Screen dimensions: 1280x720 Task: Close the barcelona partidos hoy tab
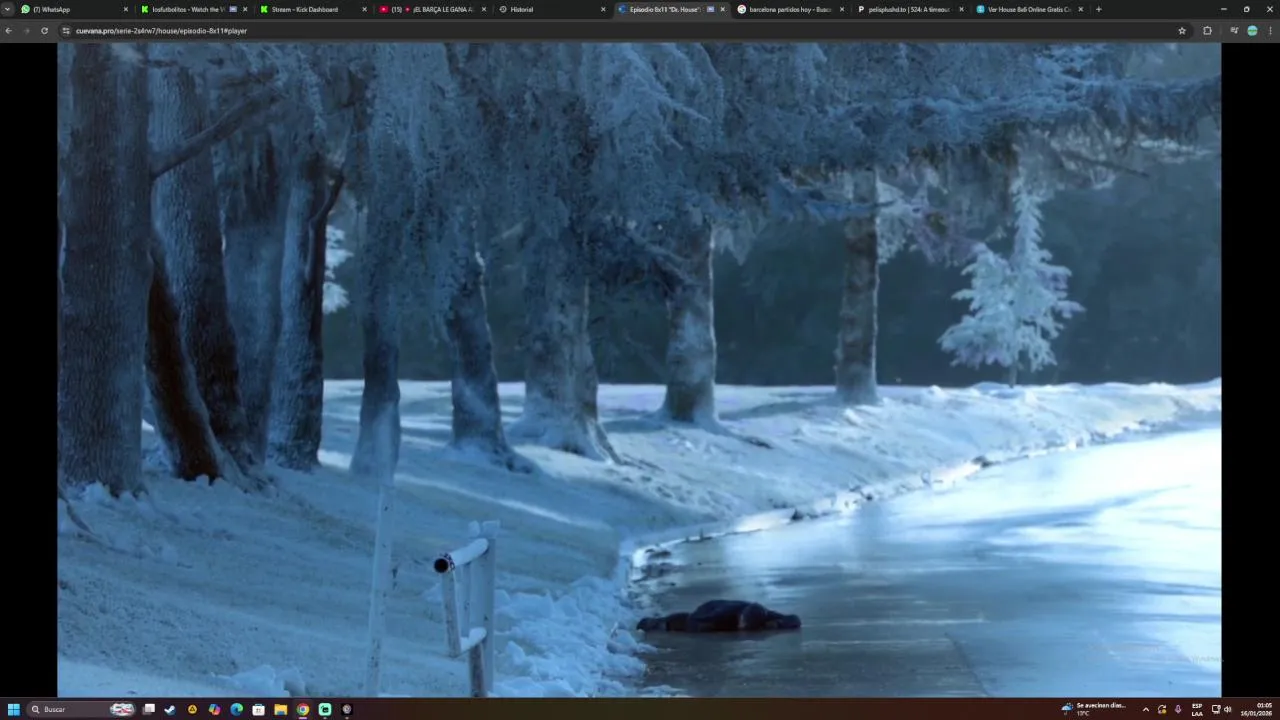pyautogui.click(x=842, y=9)
